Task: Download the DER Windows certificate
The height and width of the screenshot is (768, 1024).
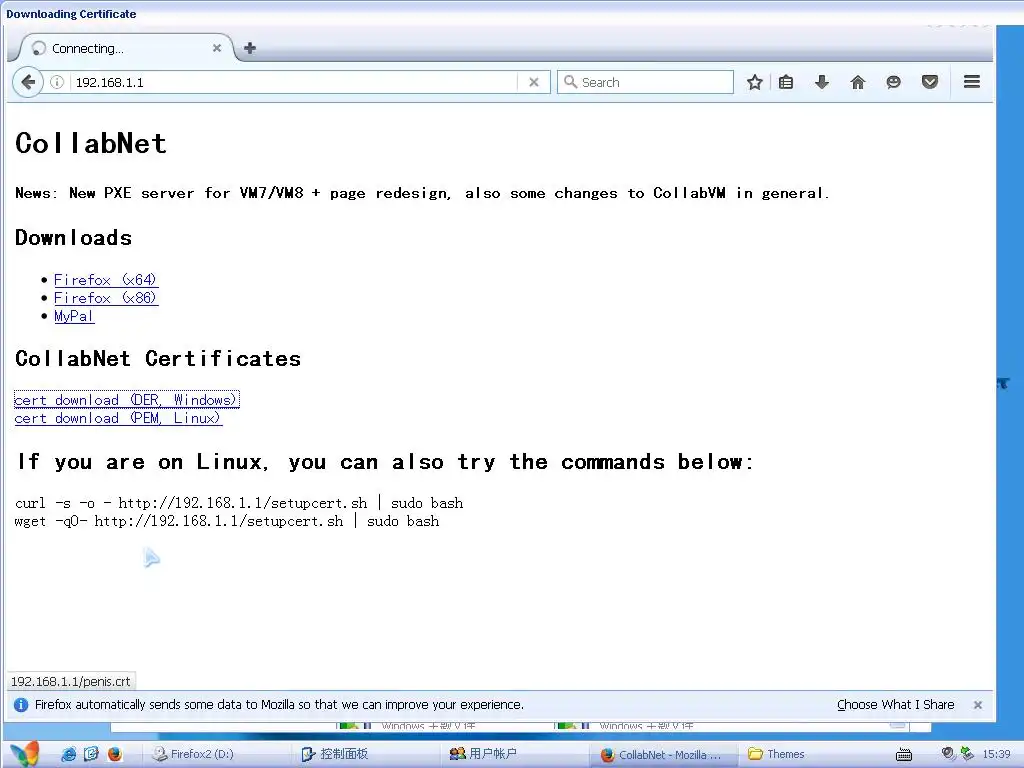Action: 127,400
